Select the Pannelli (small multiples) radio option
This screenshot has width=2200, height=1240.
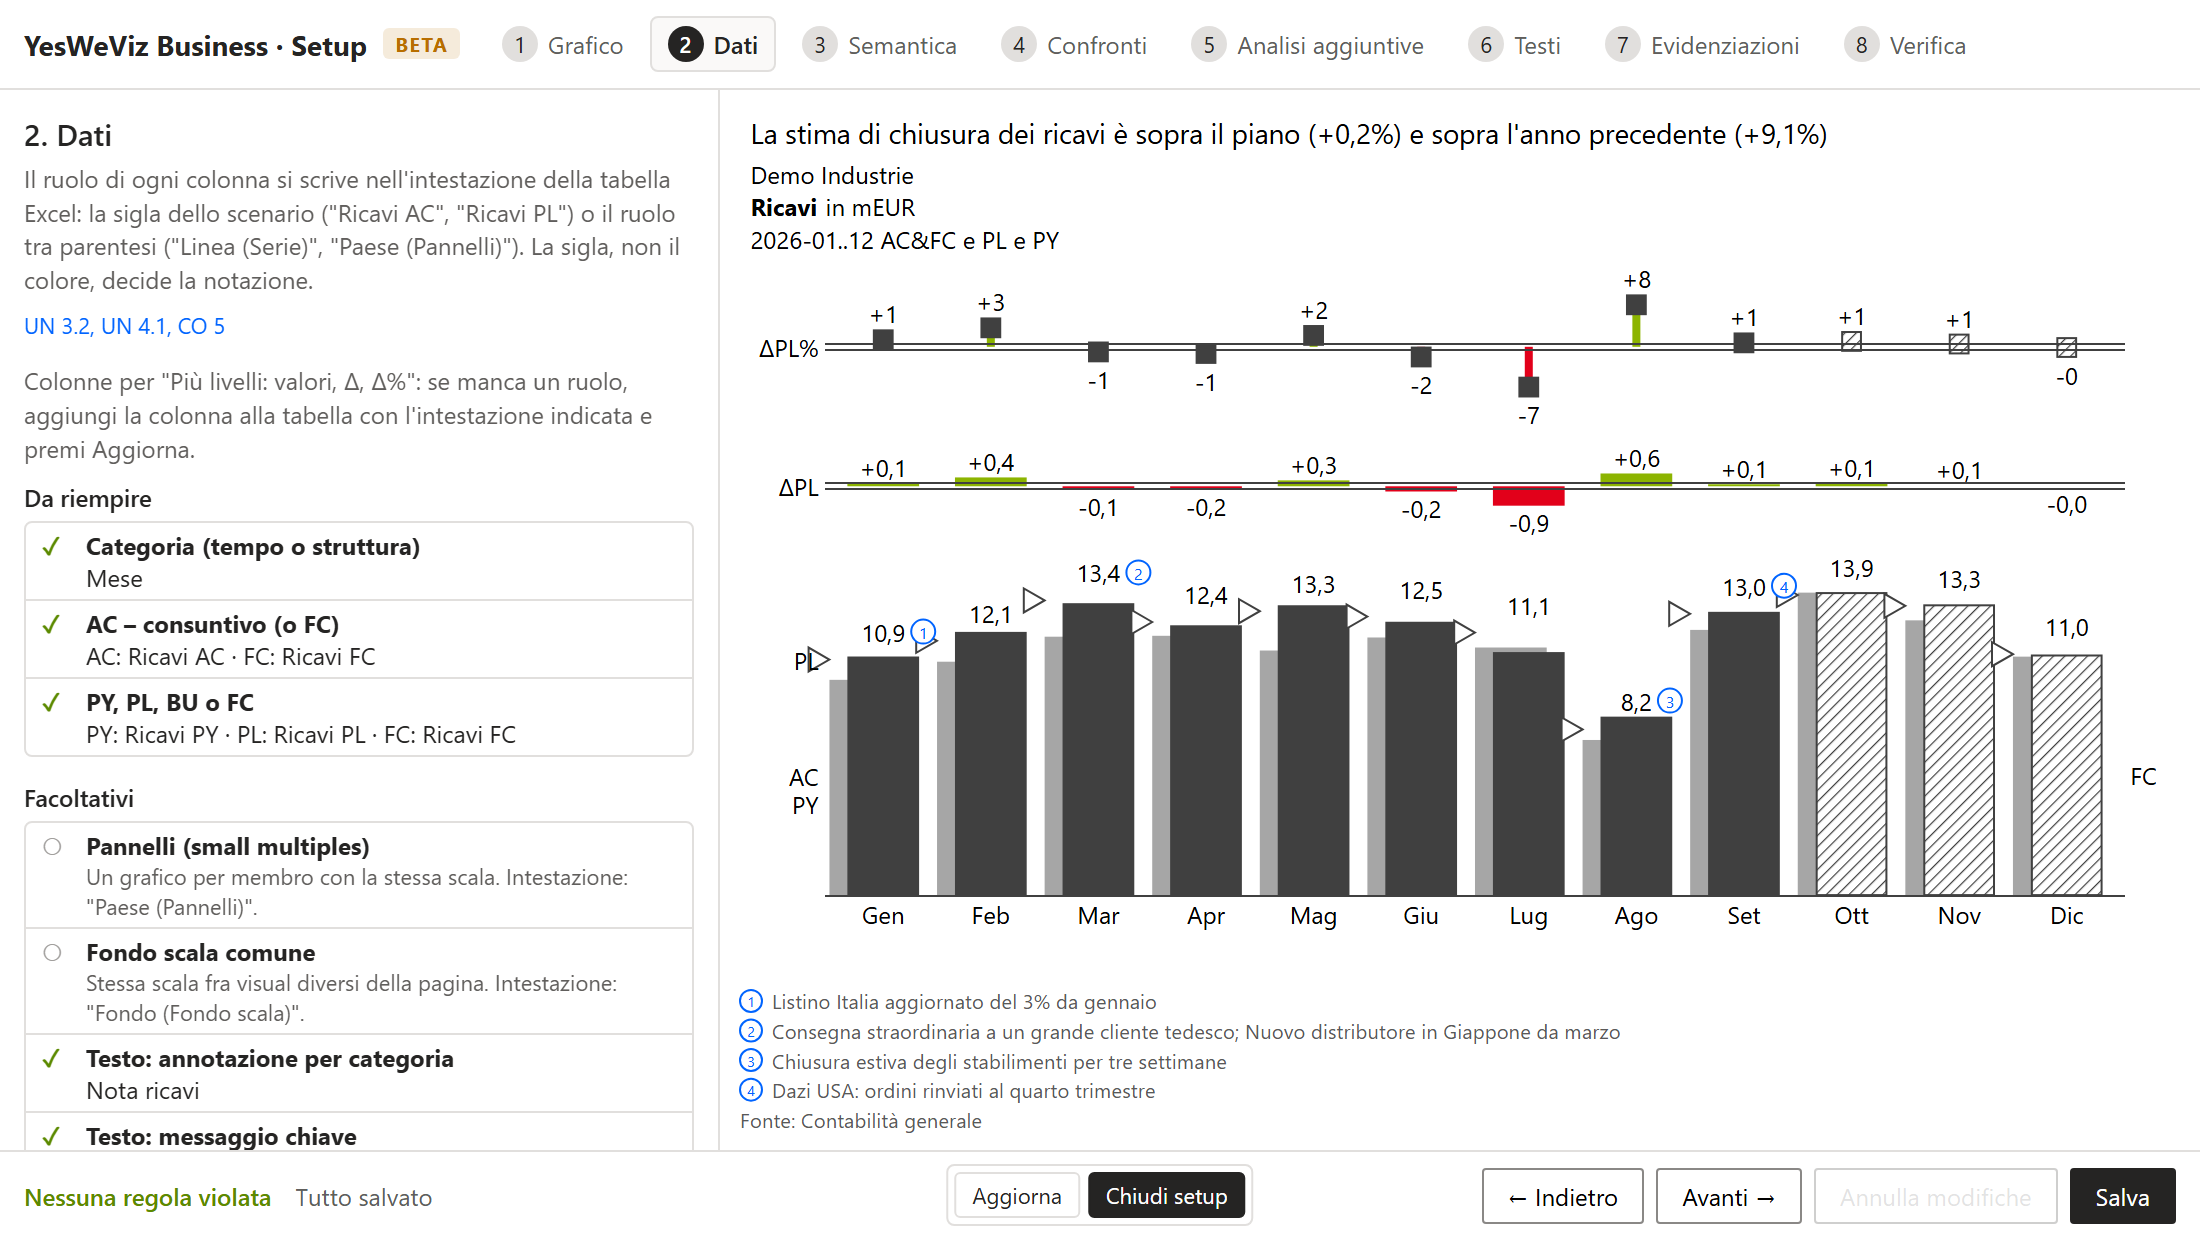click(x=53, y=847)
